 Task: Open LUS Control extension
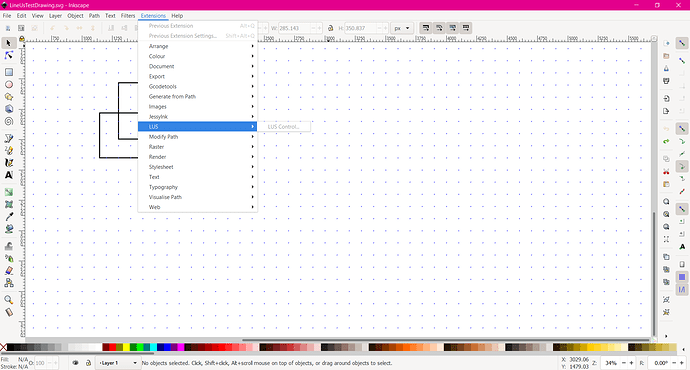point(283,127)
